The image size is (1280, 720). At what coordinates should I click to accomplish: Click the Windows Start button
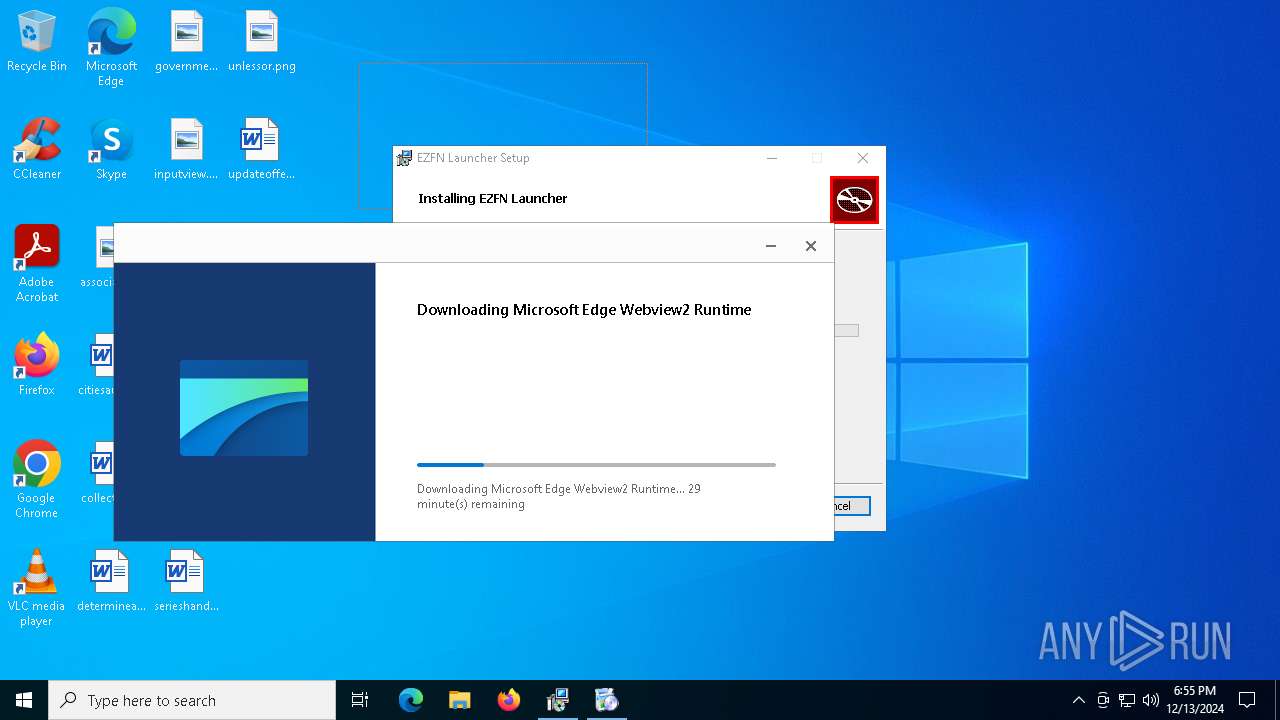(24, 700)
